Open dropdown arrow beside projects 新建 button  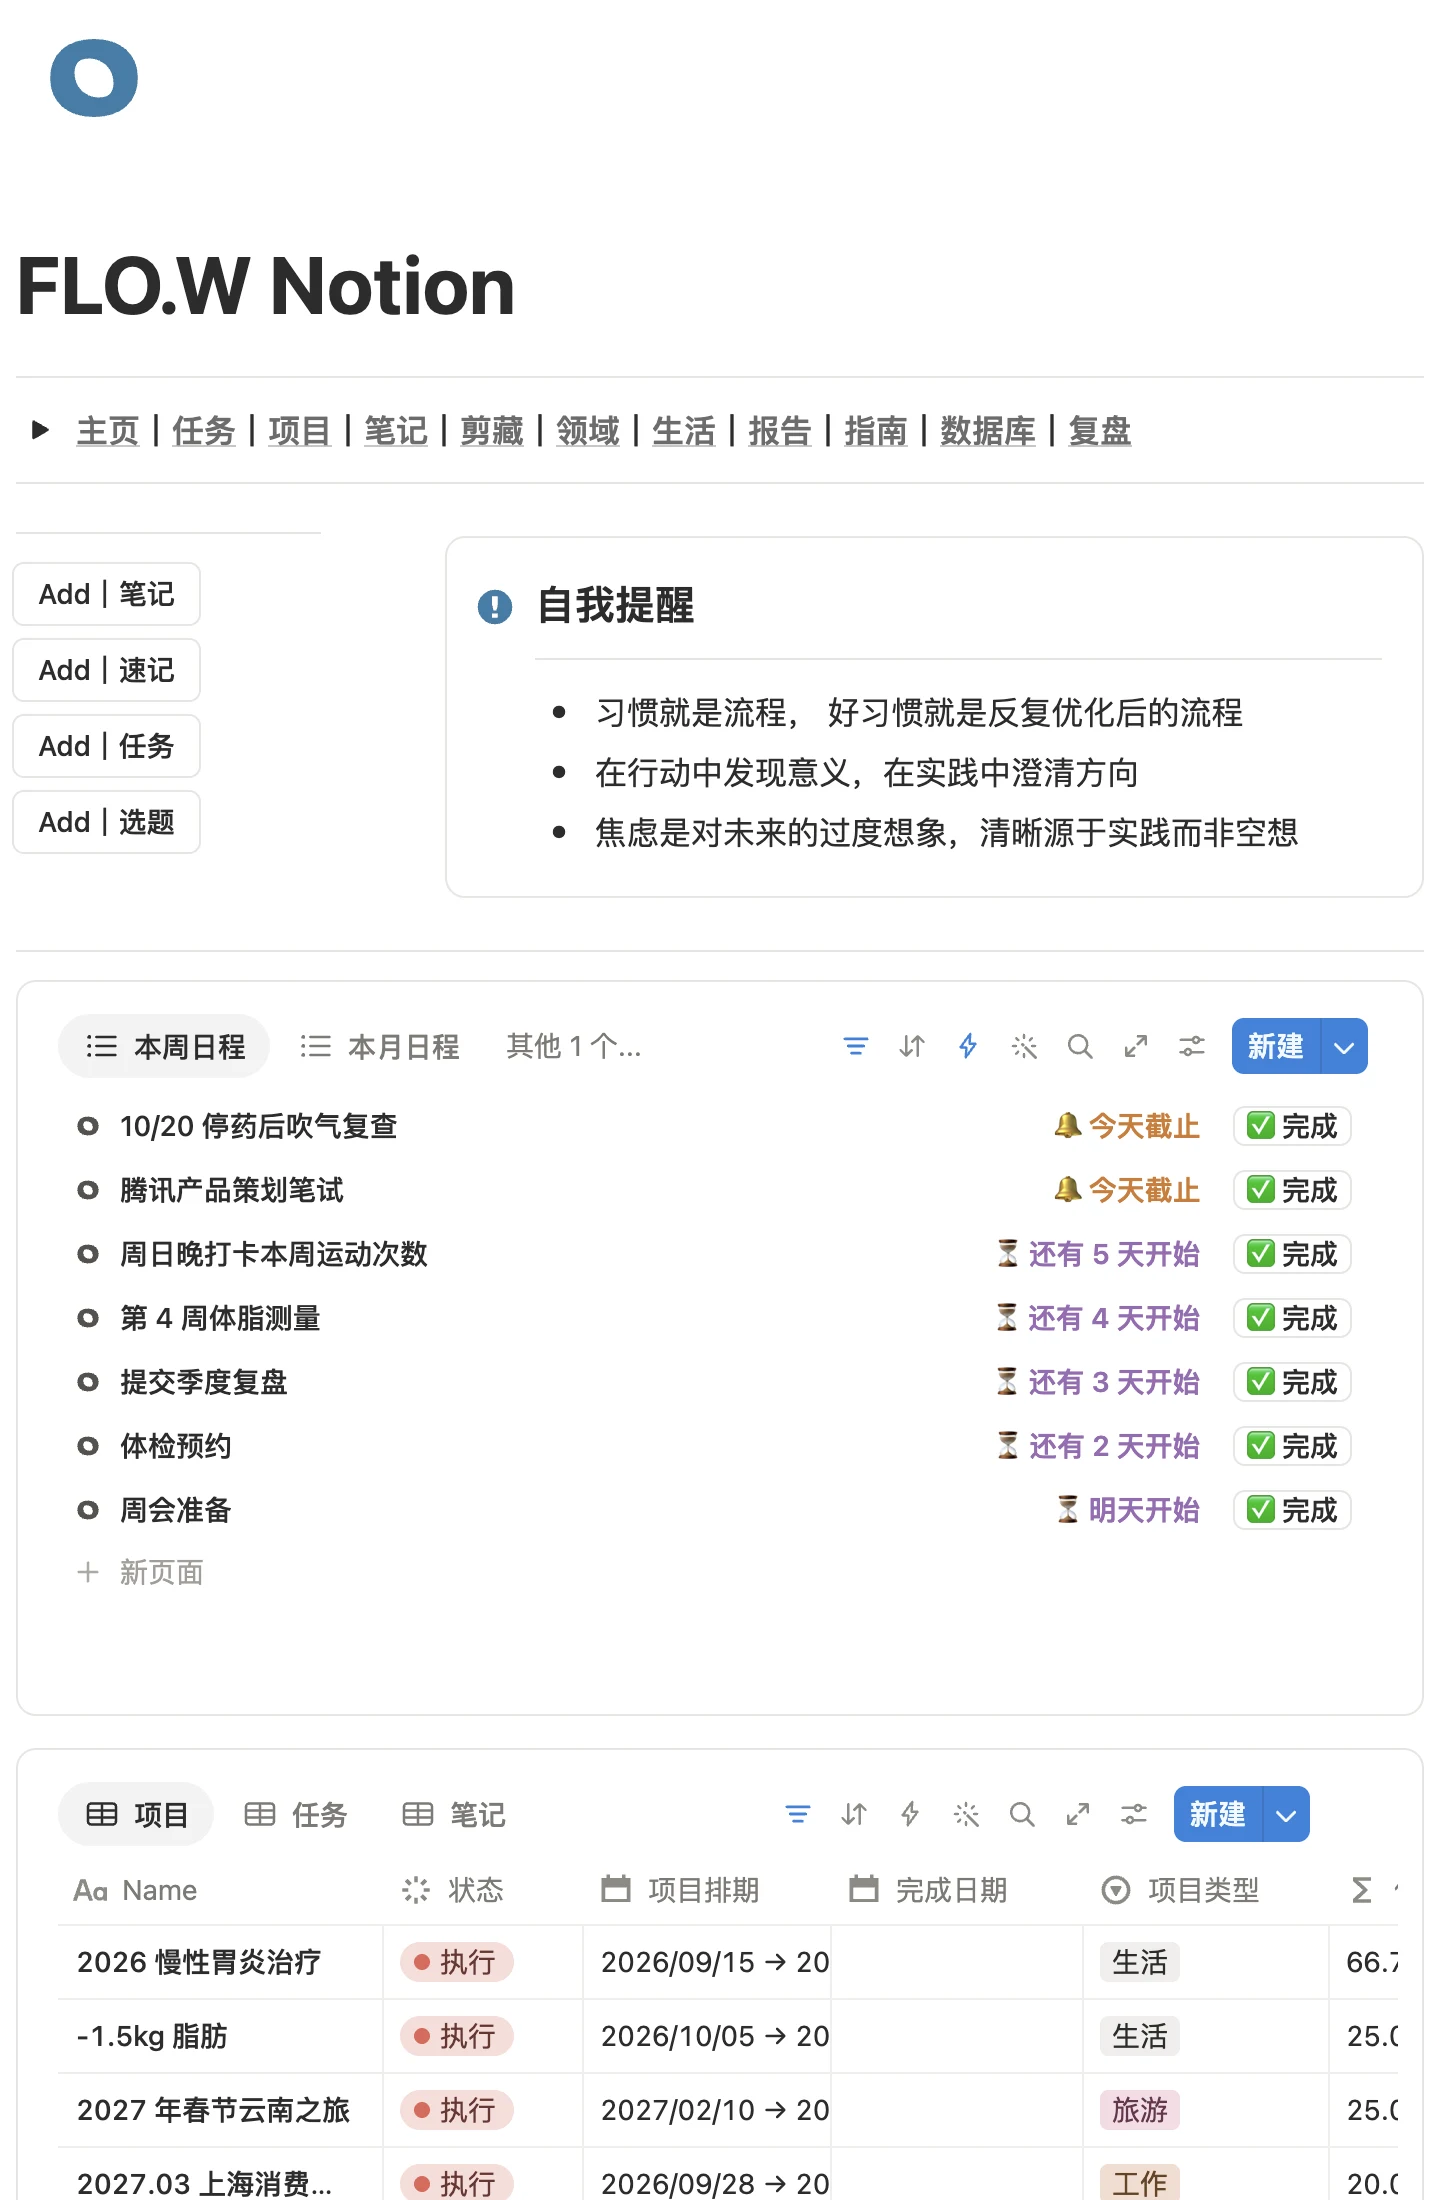1286,1814
